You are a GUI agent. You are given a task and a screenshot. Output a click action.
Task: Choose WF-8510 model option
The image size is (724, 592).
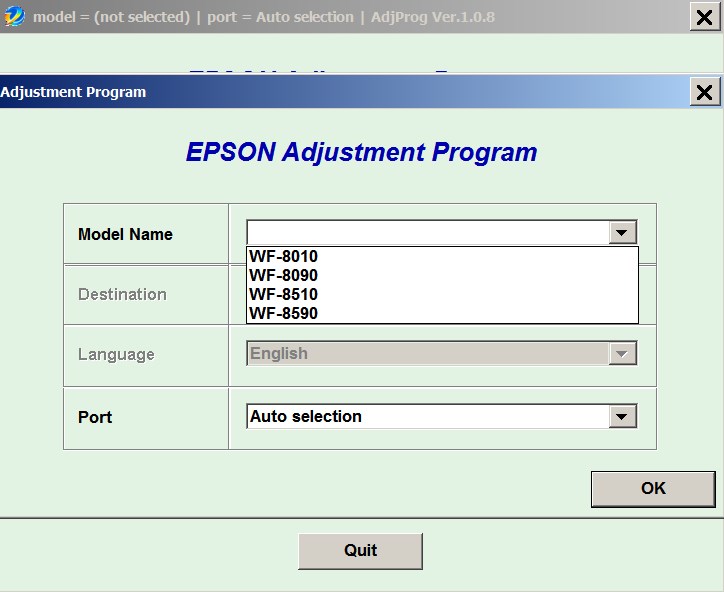click(x=442, y=294)
